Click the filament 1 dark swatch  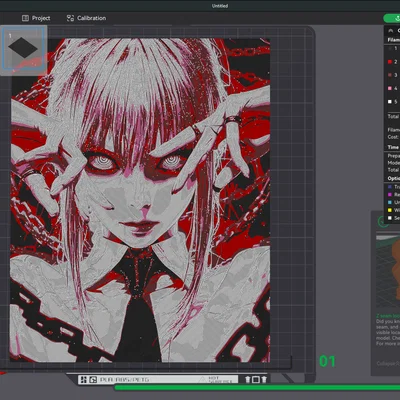pos(390,48)
